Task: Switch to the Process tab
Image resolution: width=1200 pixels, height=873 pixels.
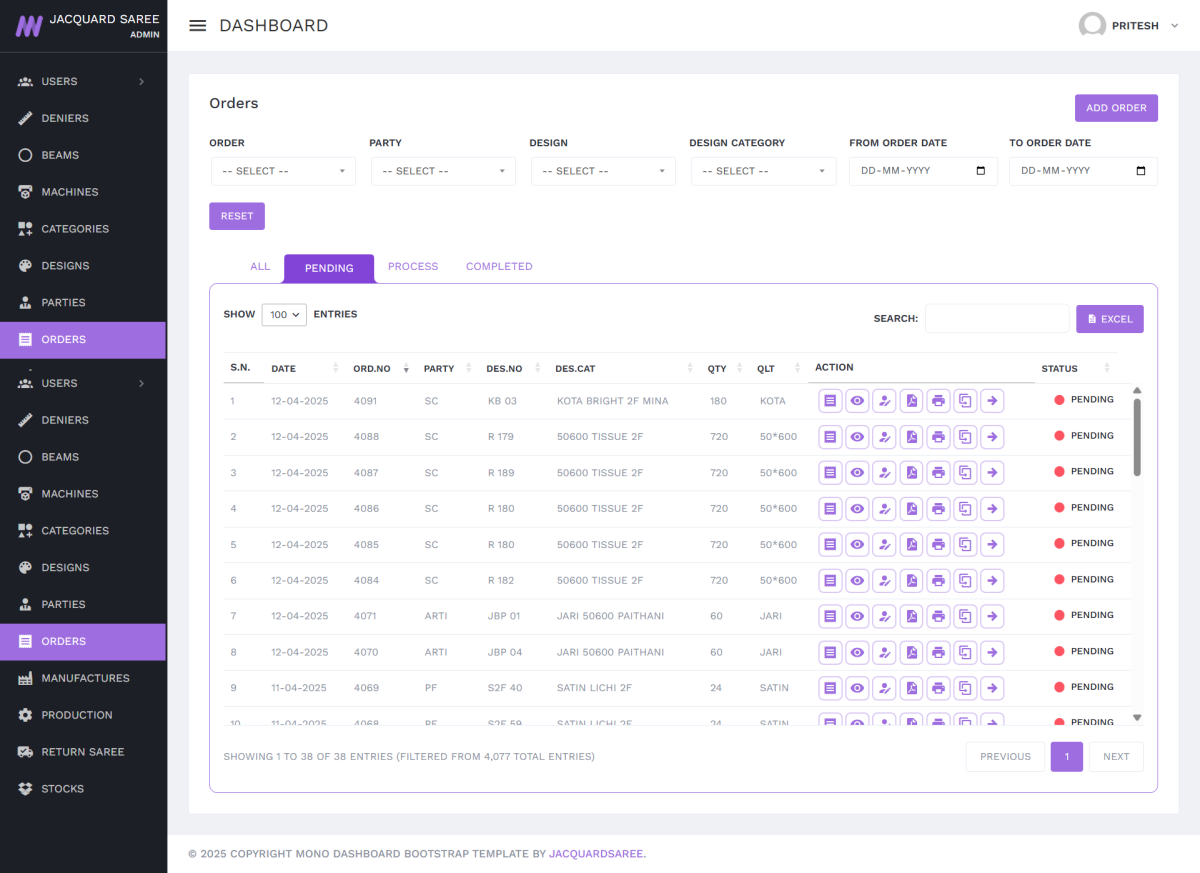Action: click(x=413, y=267)
